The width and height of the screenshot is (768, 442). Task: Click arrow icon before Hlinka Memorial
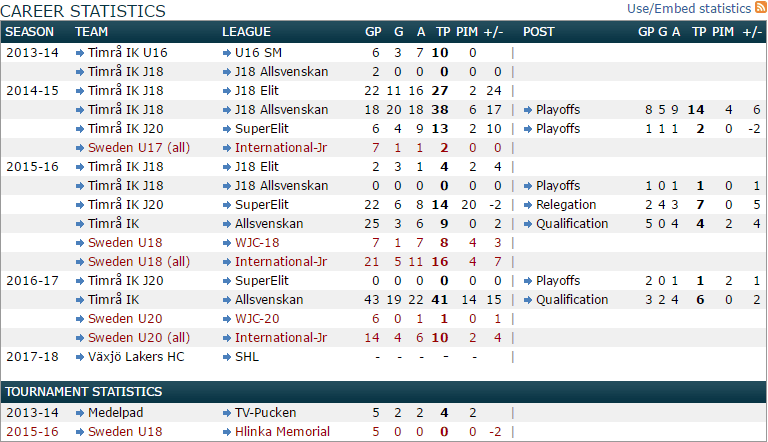pos(227,432)
